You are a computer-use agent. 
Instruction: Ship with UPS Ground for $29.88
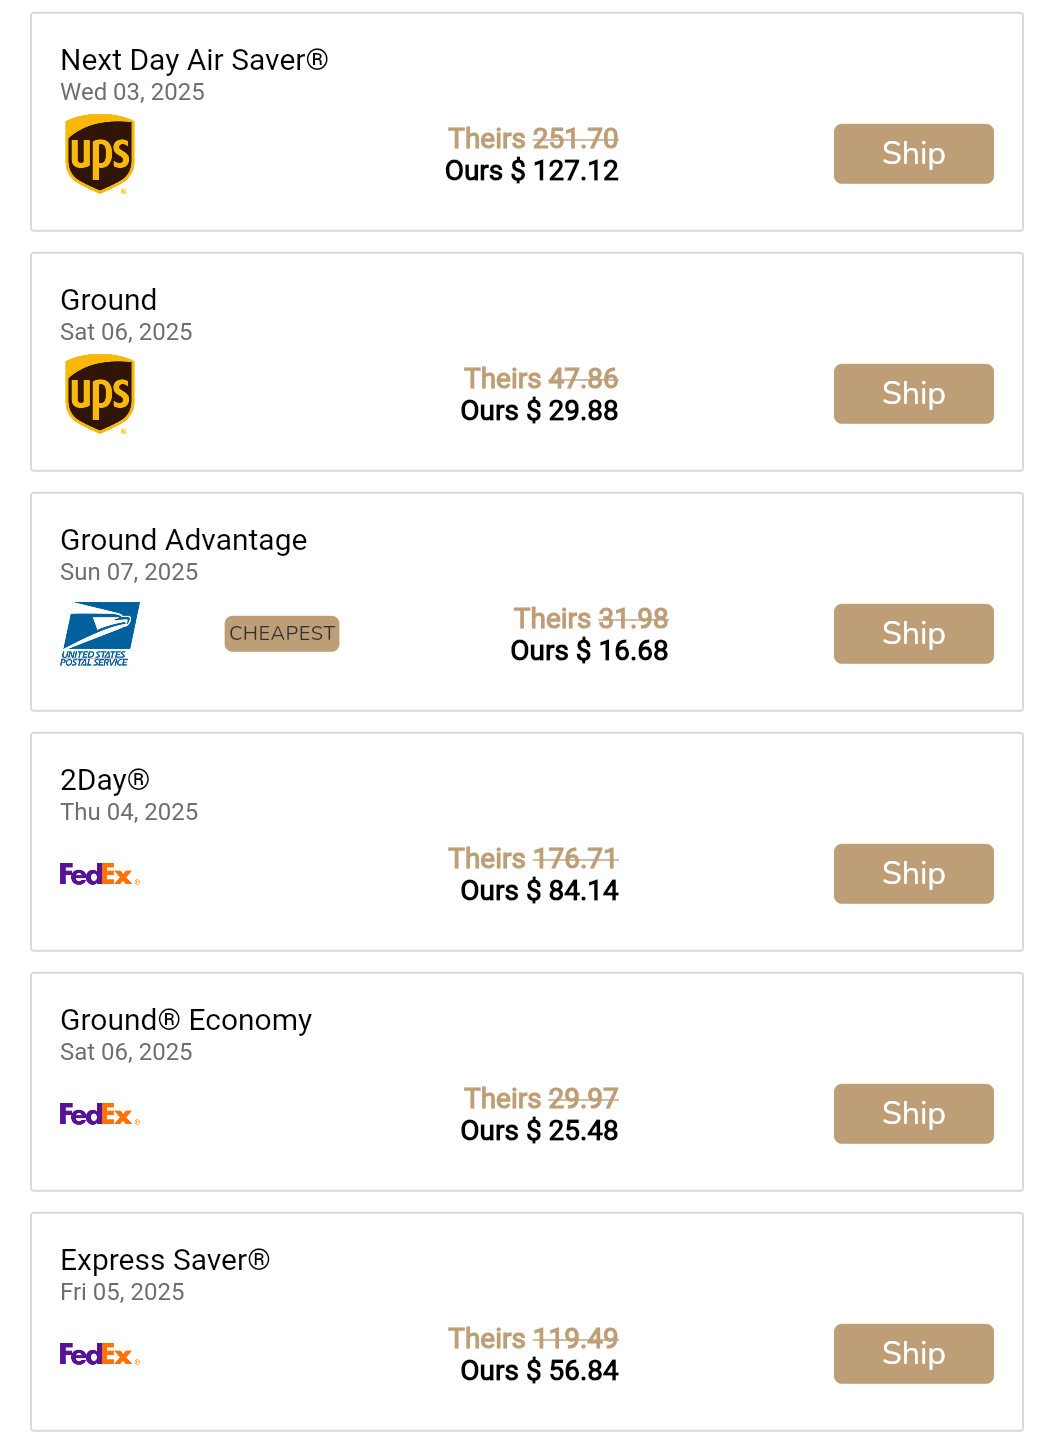pyautogui.click(x=913, y=394)
